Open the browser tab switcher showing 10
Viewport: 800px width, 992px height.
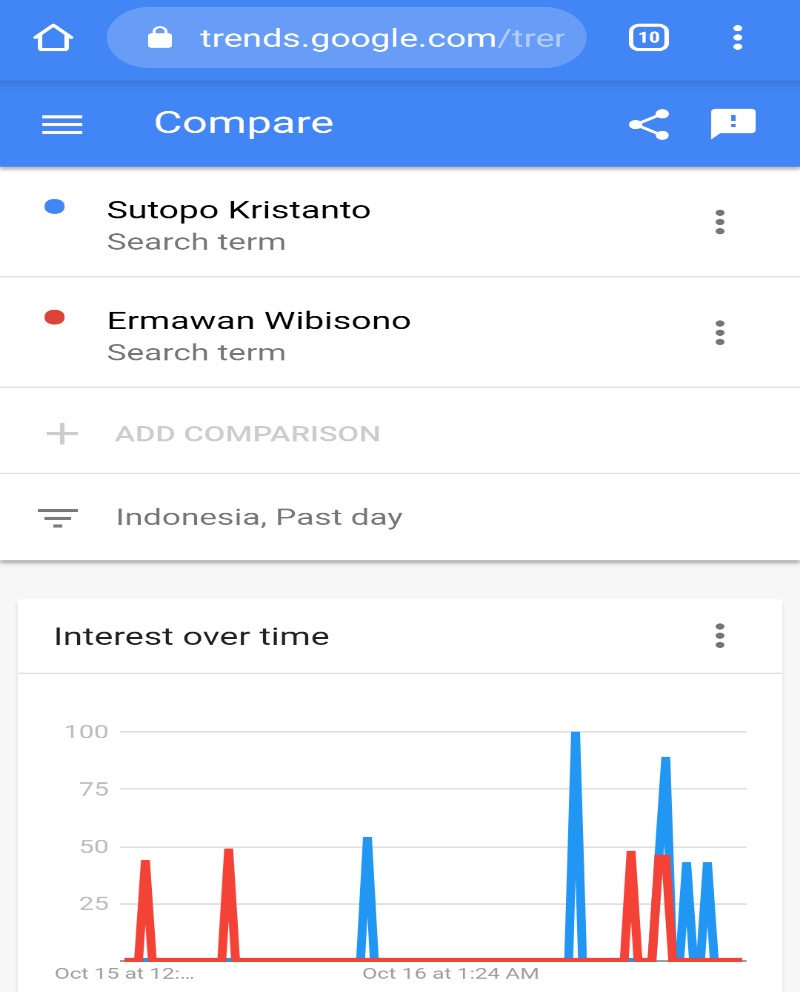pos(648,38)
